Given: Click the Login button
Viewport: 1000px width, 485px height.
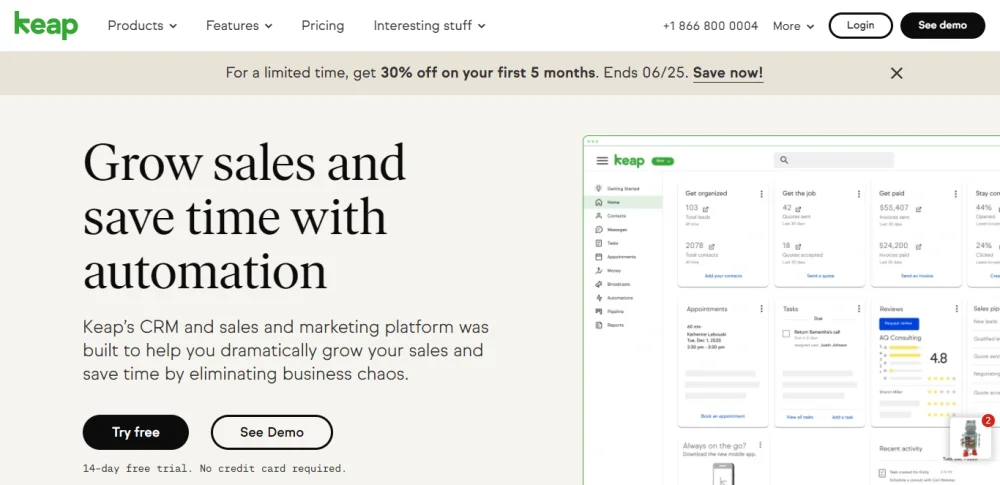Looking at the screenshot, I should pyautogui.click(x=860, y=25).
